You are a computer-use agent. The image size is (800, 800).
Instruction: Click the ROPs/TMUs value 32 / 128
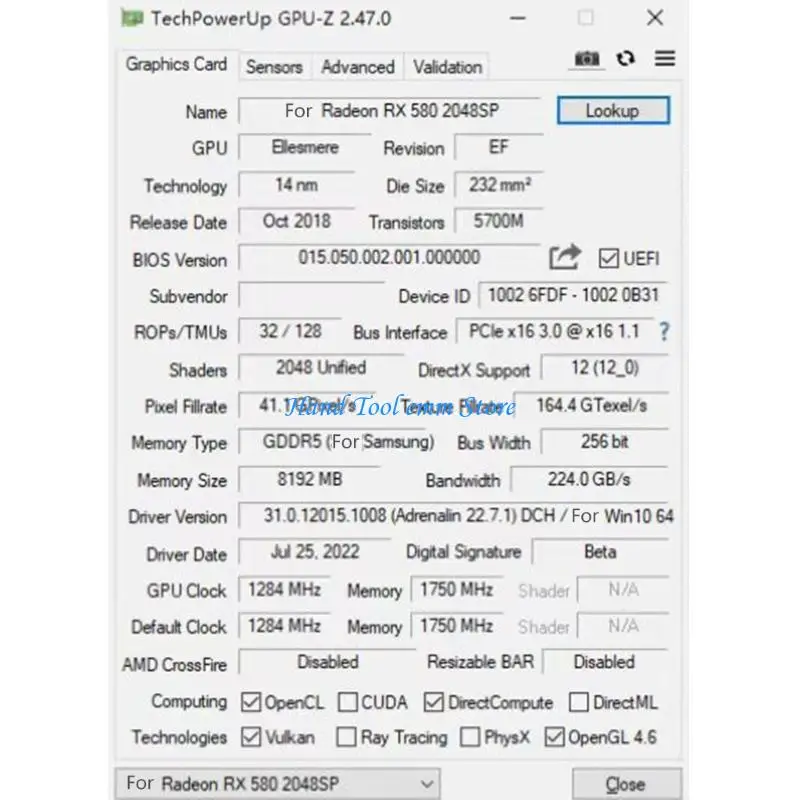click(290, 332)
